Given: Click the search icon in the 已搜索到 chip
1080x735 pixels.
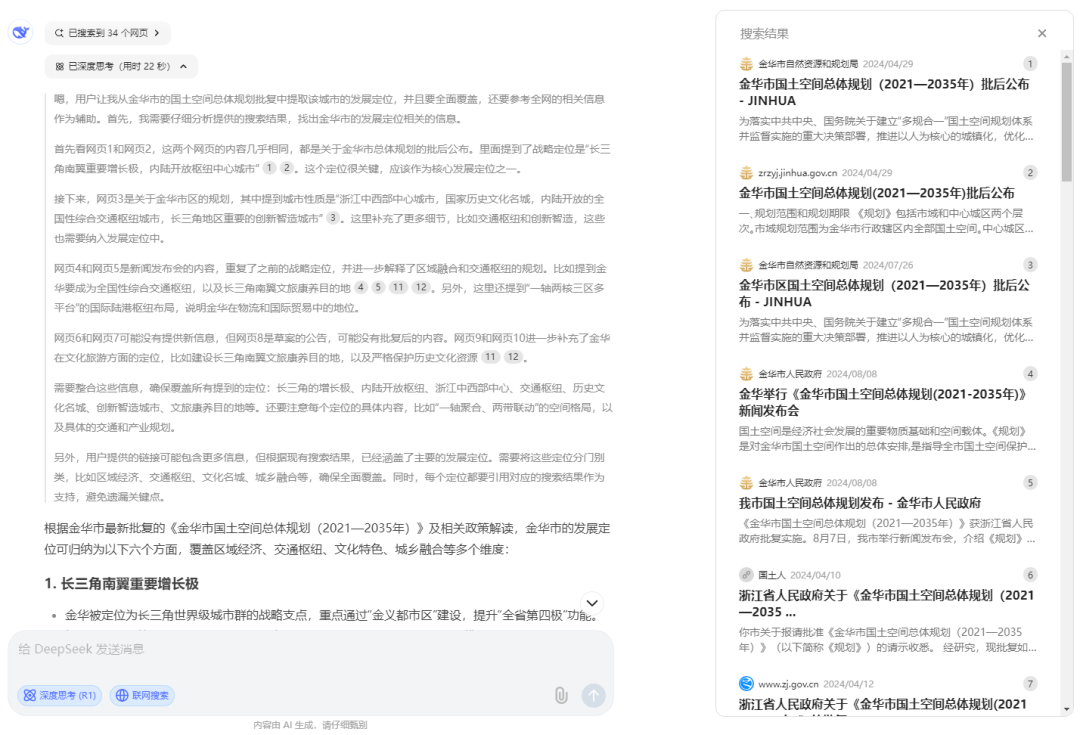Looking at the screenshot, I should point(59,32).
